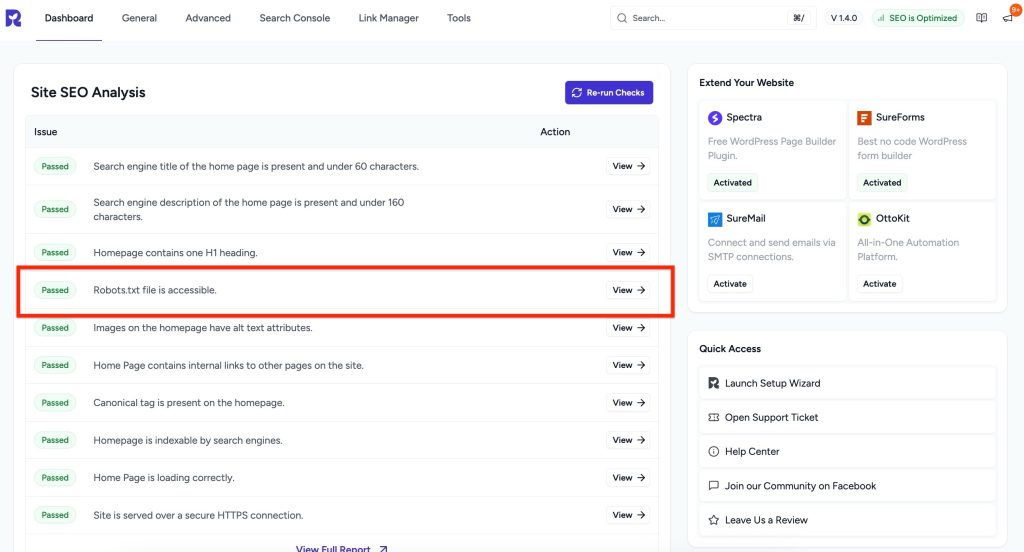View the Robots.txt file check details

click(628, 290)
